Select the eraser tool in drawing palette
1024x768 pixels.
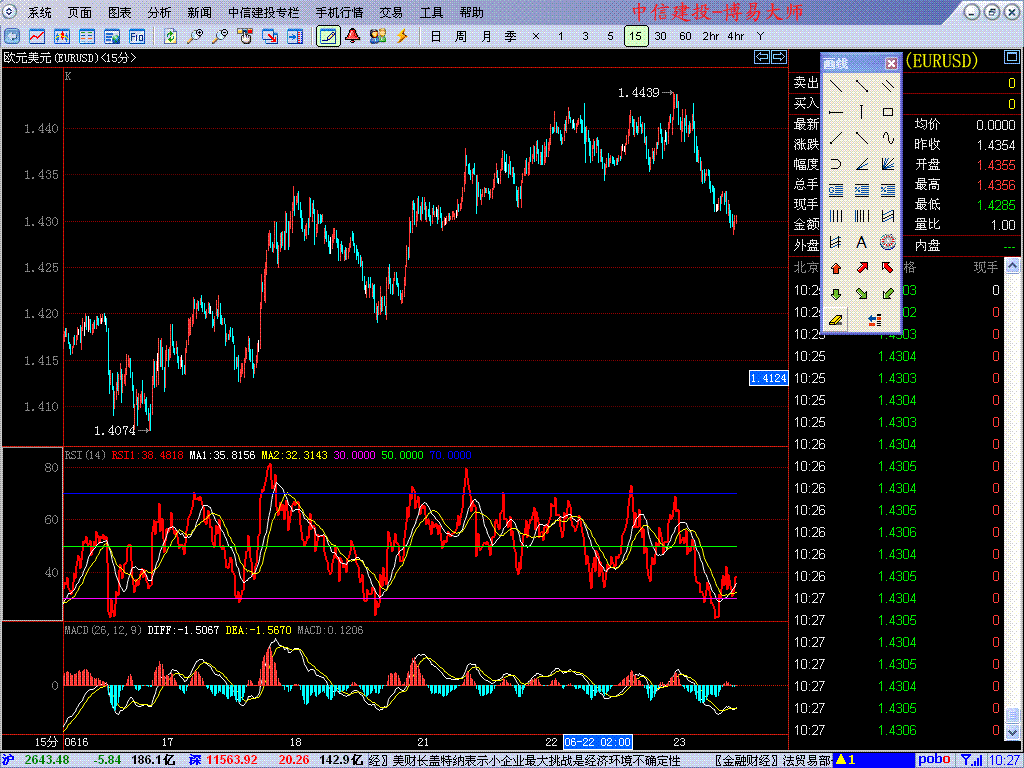(x=836, y=320)
